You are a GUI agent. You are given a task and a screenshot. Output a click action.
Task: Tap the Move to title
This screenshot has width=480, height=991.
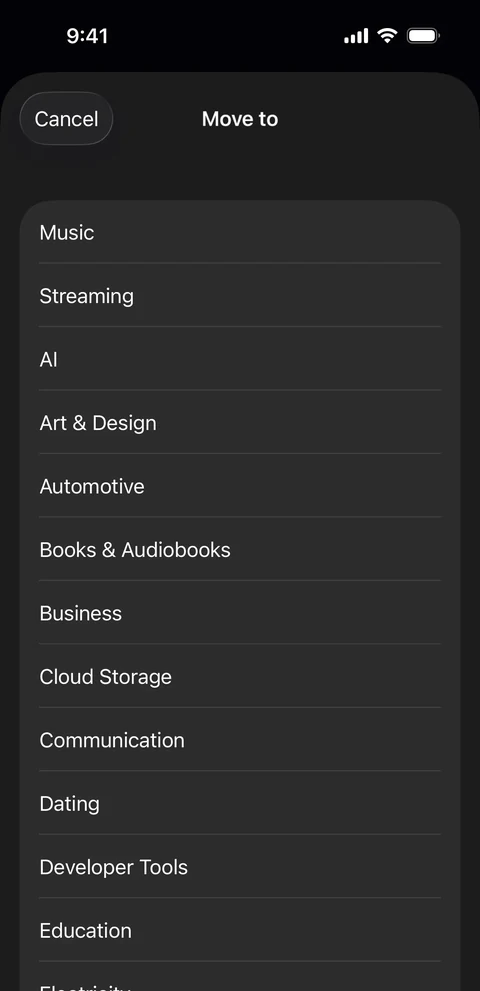point(240,119)
